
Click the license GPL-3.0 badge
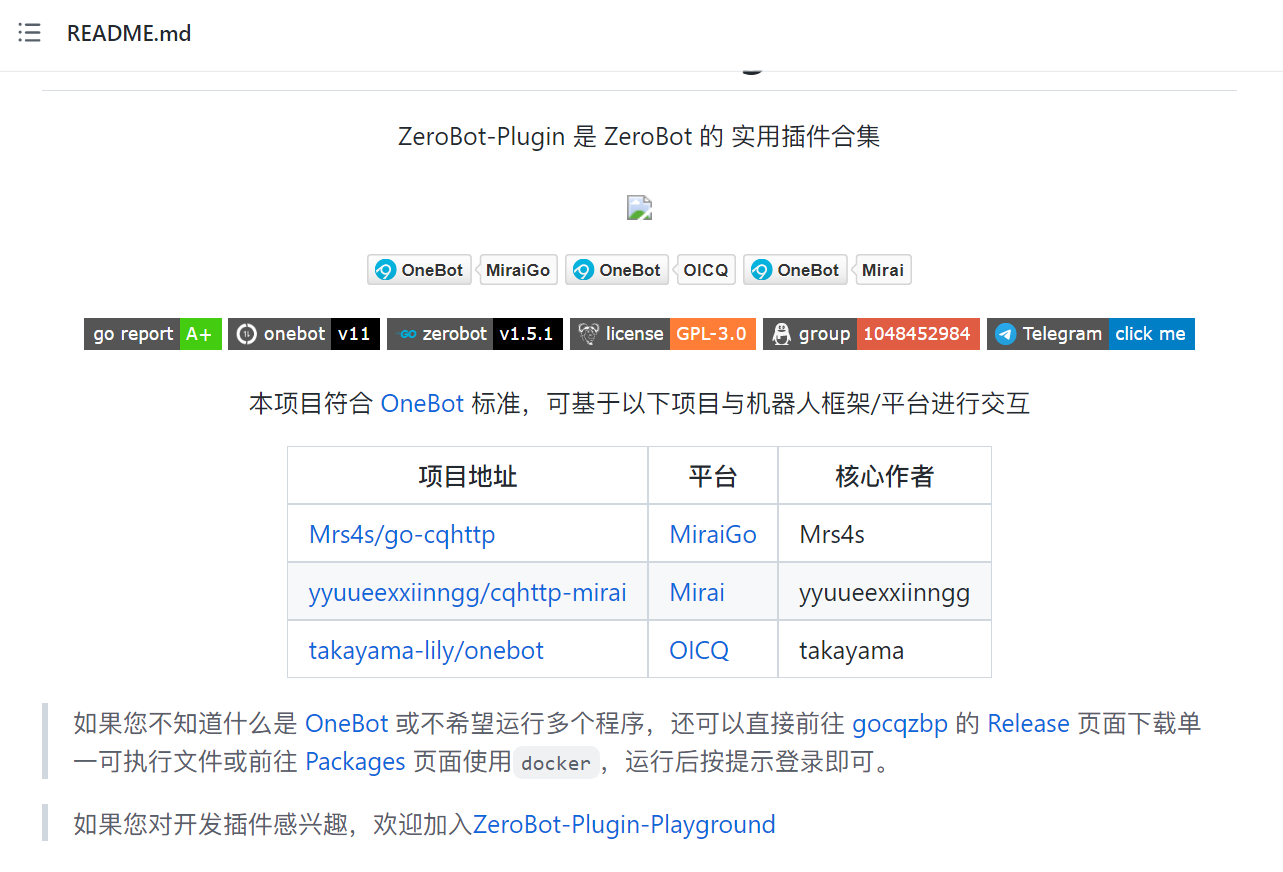click(662, 333)
